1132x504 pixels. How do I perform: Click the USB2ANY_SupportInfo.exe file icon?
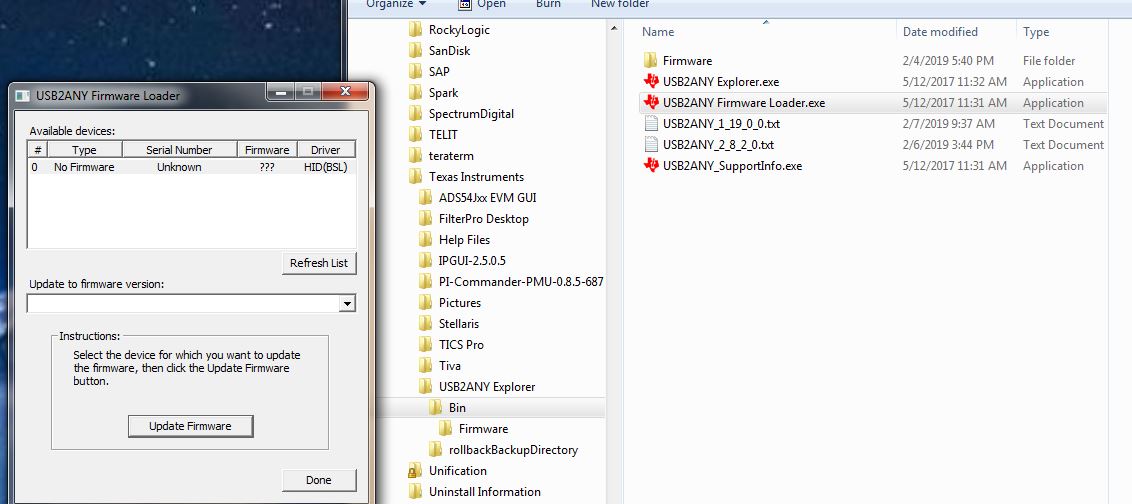click(651, 165)
